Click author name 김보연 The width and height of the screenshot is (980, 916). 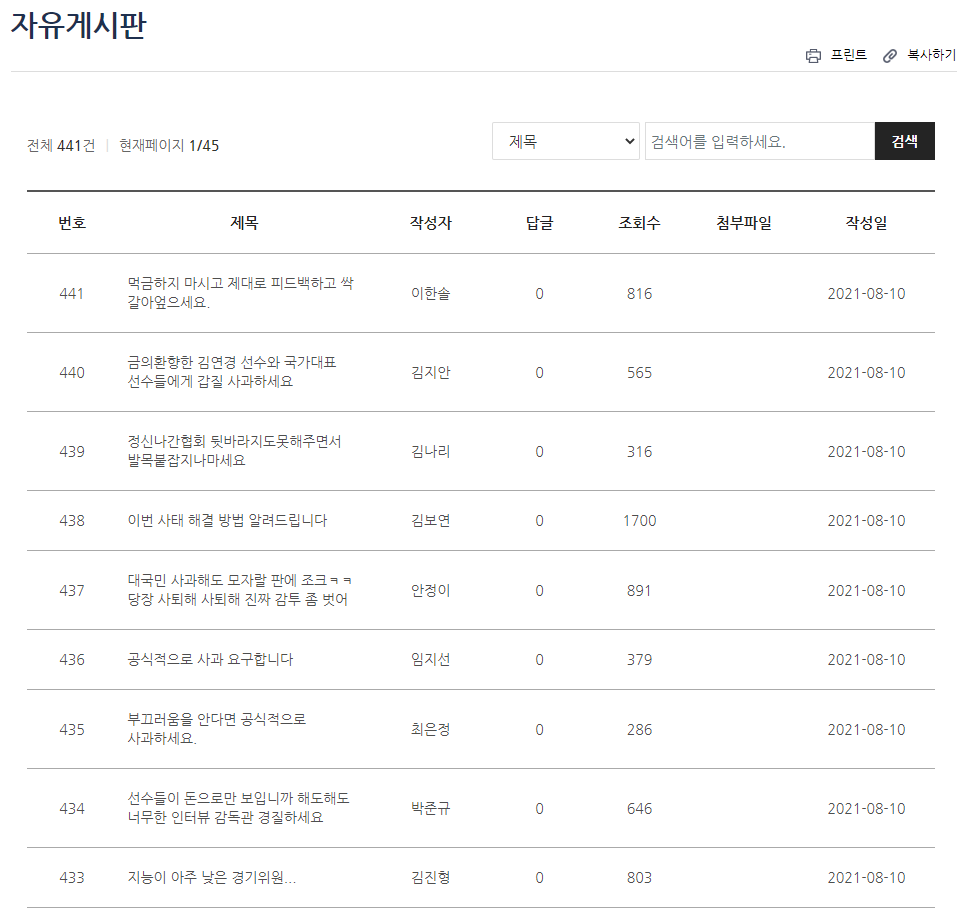(x=431, y=520)
